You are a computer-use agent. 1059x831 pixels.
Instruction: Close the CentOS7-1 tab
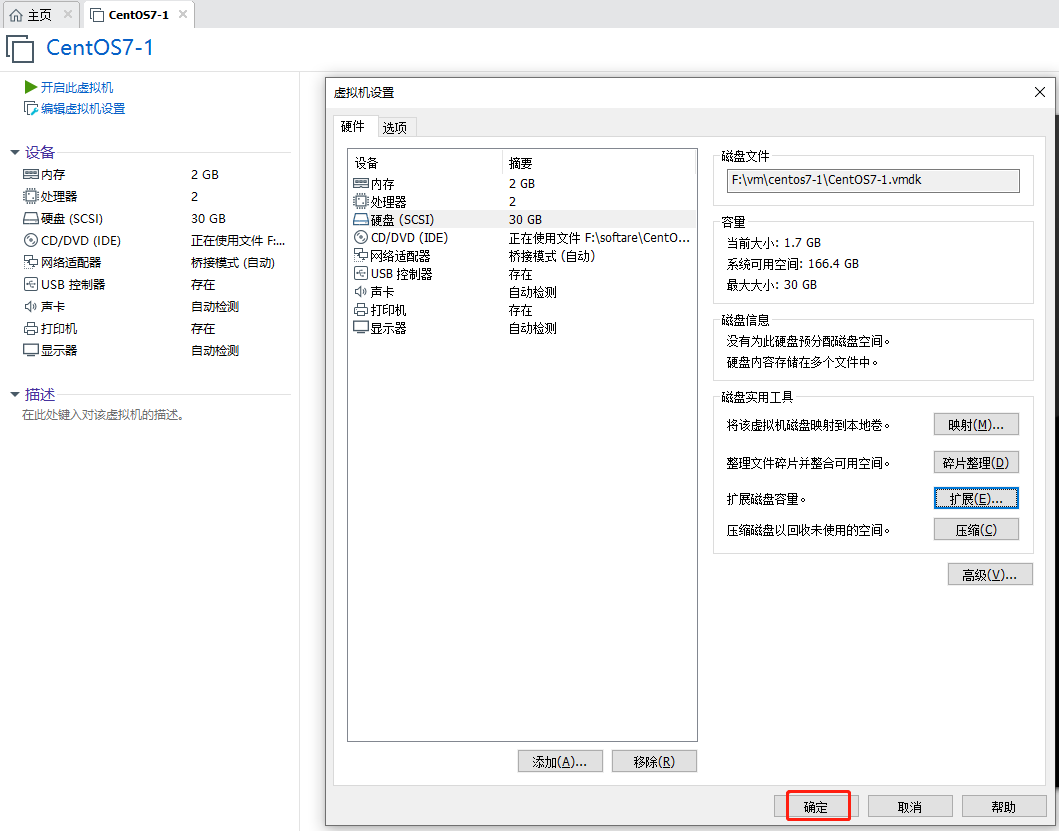tap(182, 14)
